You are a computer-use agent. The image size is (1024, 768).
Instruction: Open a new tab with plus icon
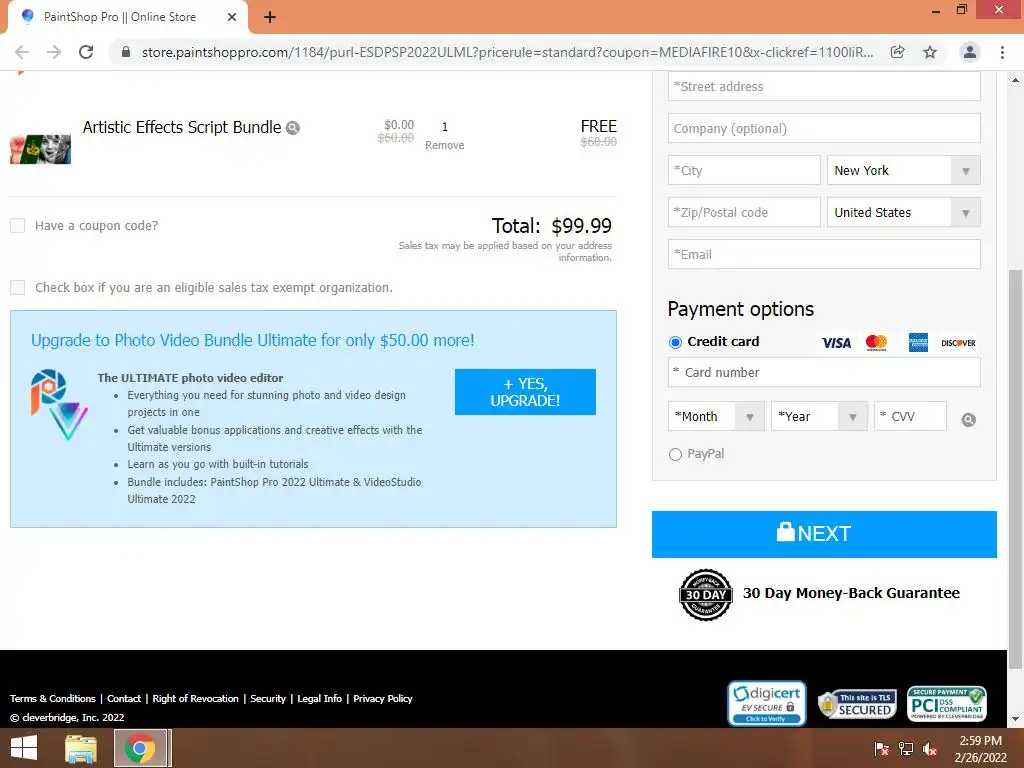click(x=270, y=17)
